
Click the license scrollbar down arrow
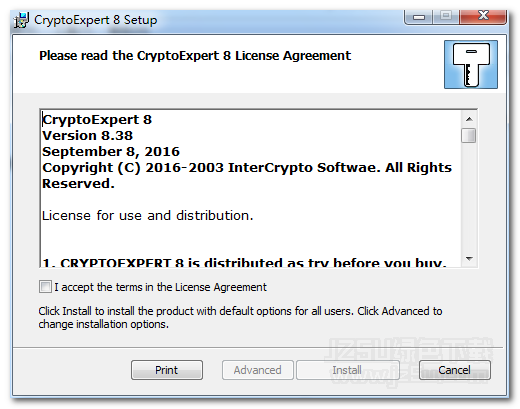point(469,259)
